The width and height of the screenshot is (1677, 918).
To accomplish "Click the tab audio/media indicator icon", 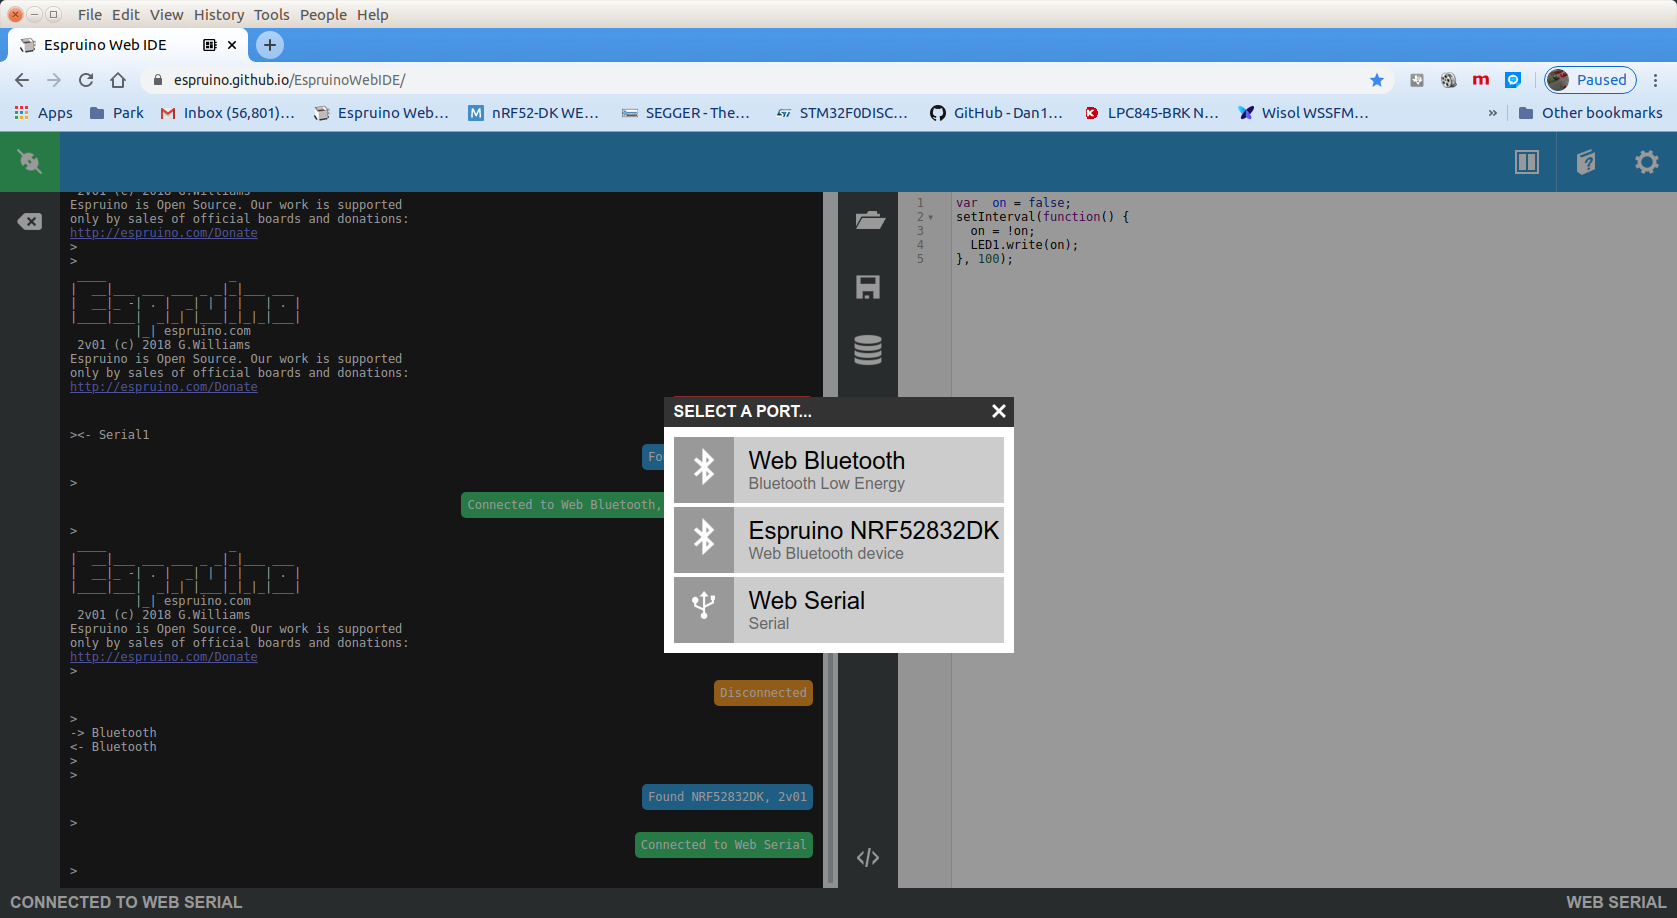I will tap(209, 45).
